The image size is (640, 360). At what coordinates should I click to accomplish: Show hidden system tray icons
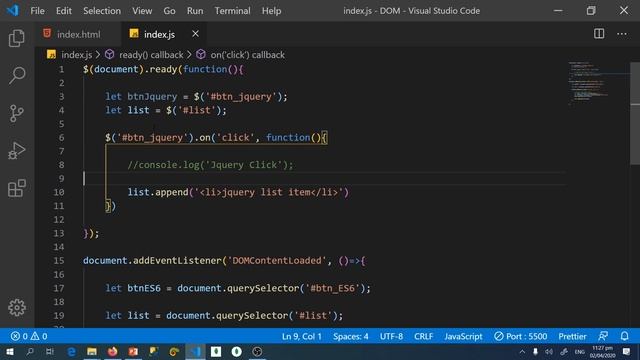tap(522, 351)
